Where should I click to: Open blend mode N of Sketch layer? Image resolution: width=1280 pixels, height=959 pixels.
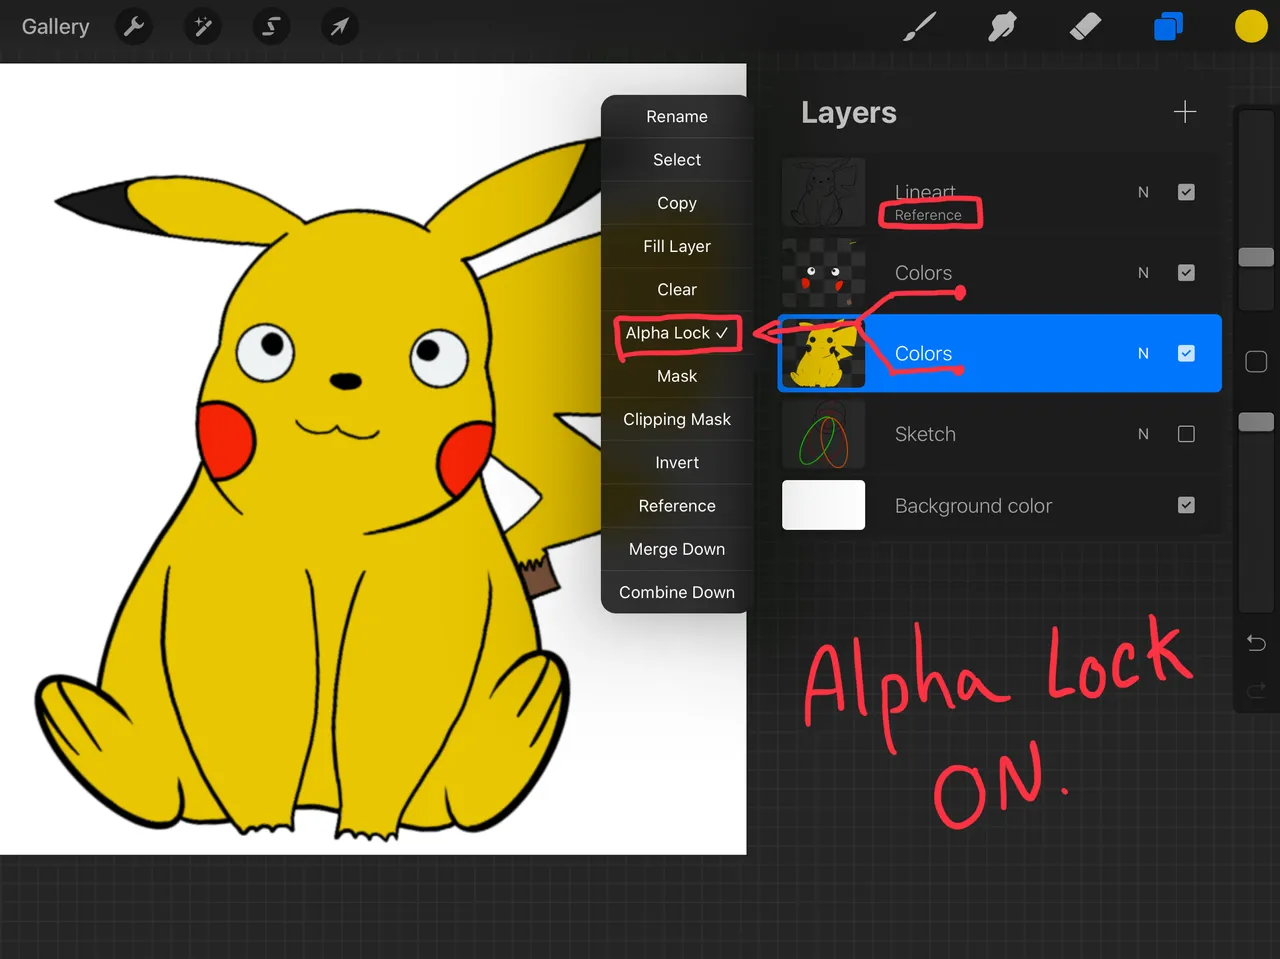(x=1143, y=434)
